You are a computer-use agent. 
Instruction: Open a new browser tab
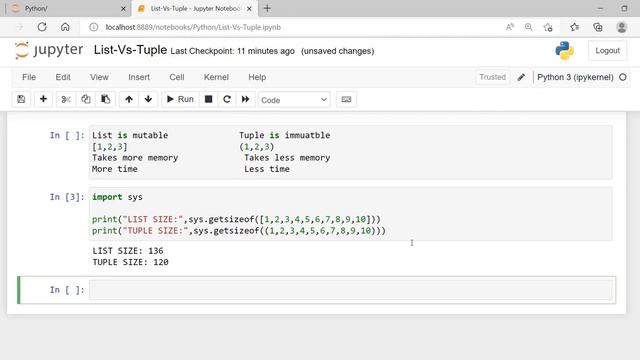point(267,8)
